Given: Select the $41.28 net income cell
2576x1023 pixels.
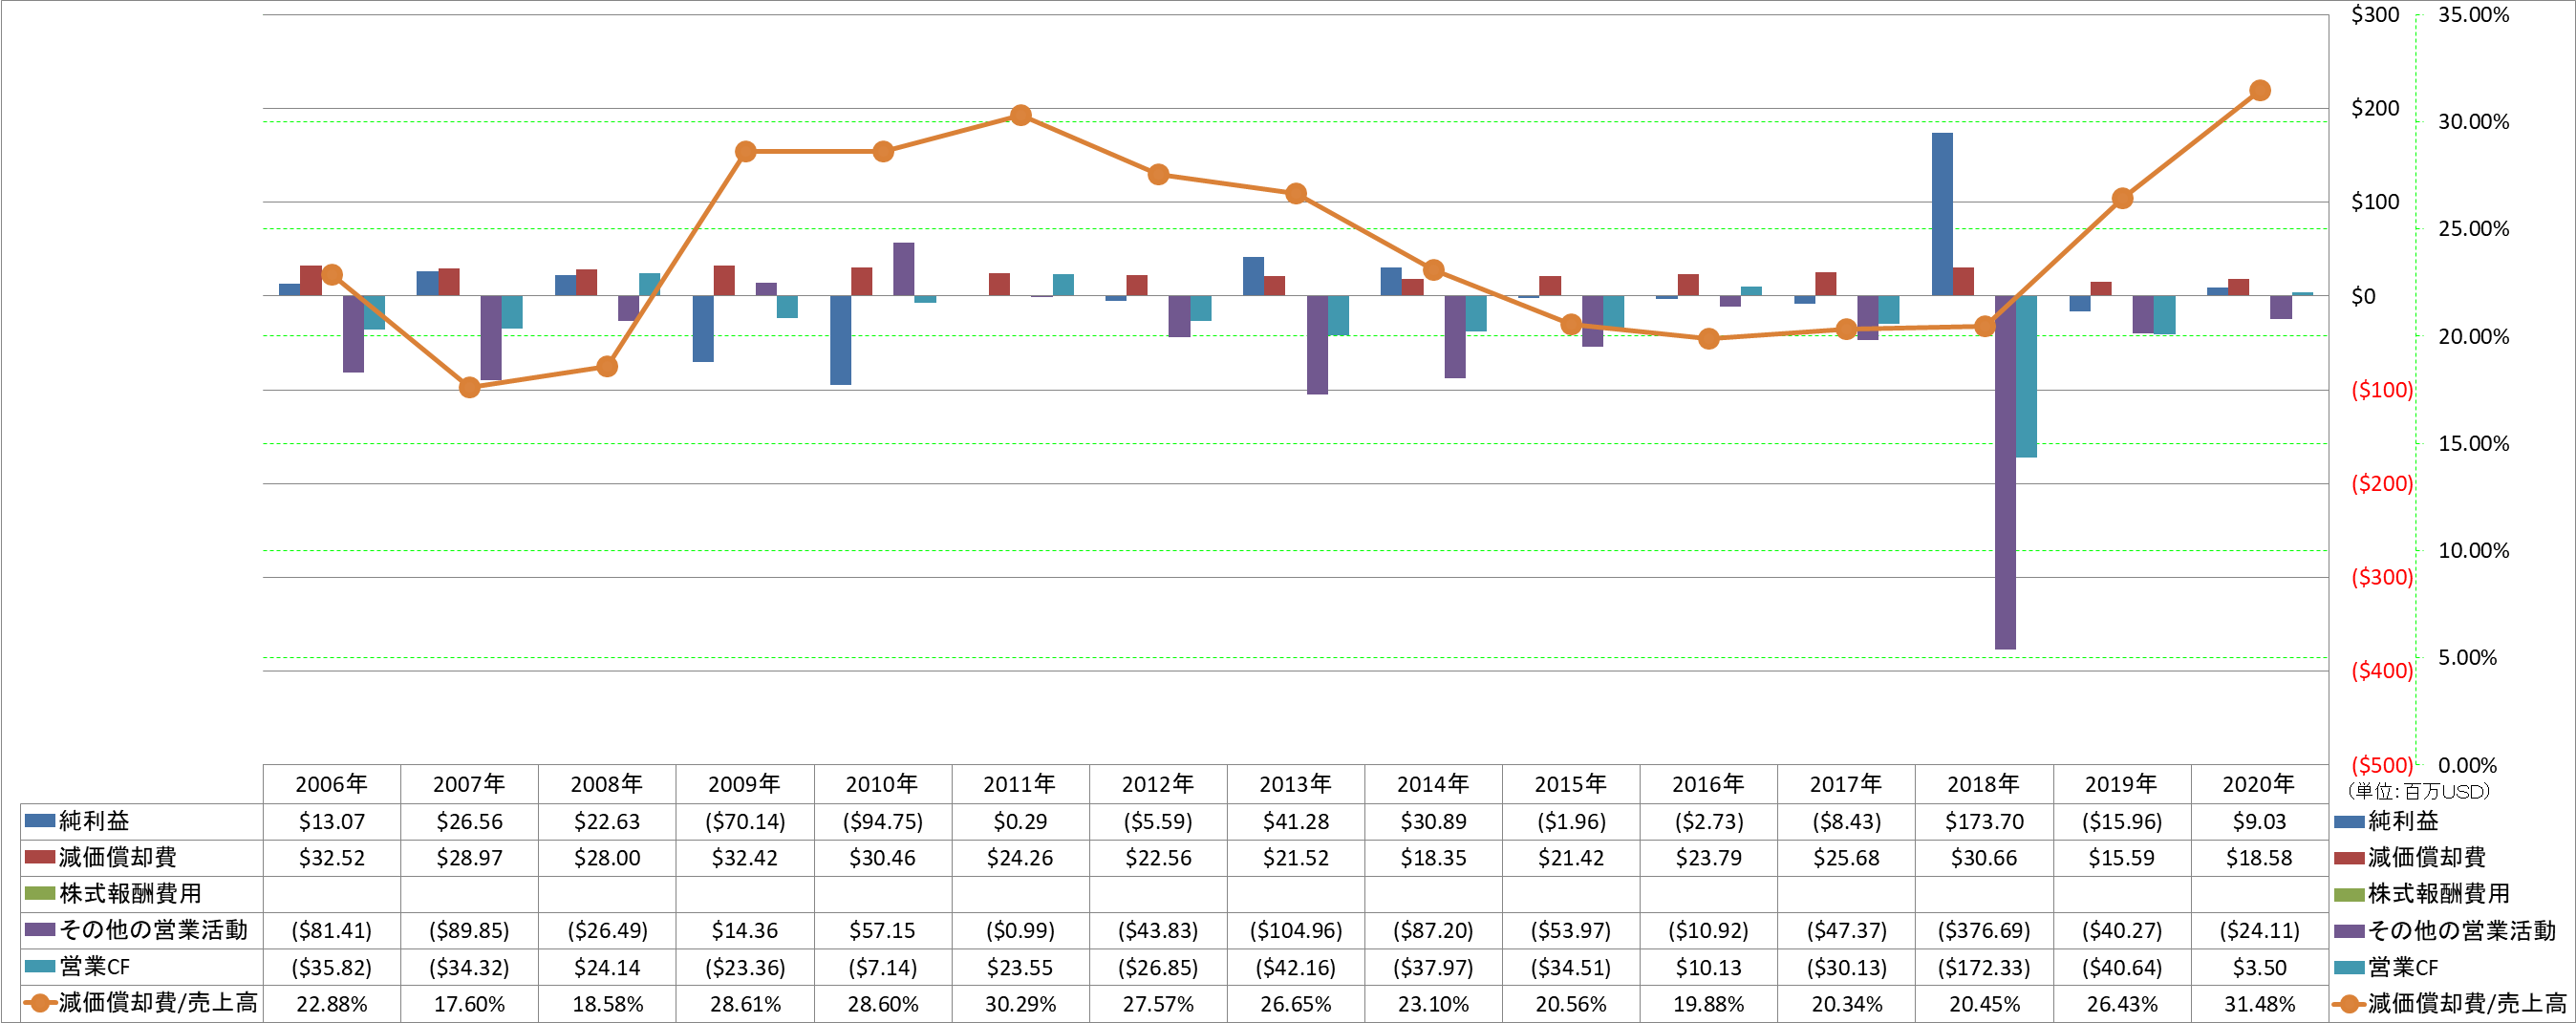Looking at the screenshot, I should coord(1295,821).
